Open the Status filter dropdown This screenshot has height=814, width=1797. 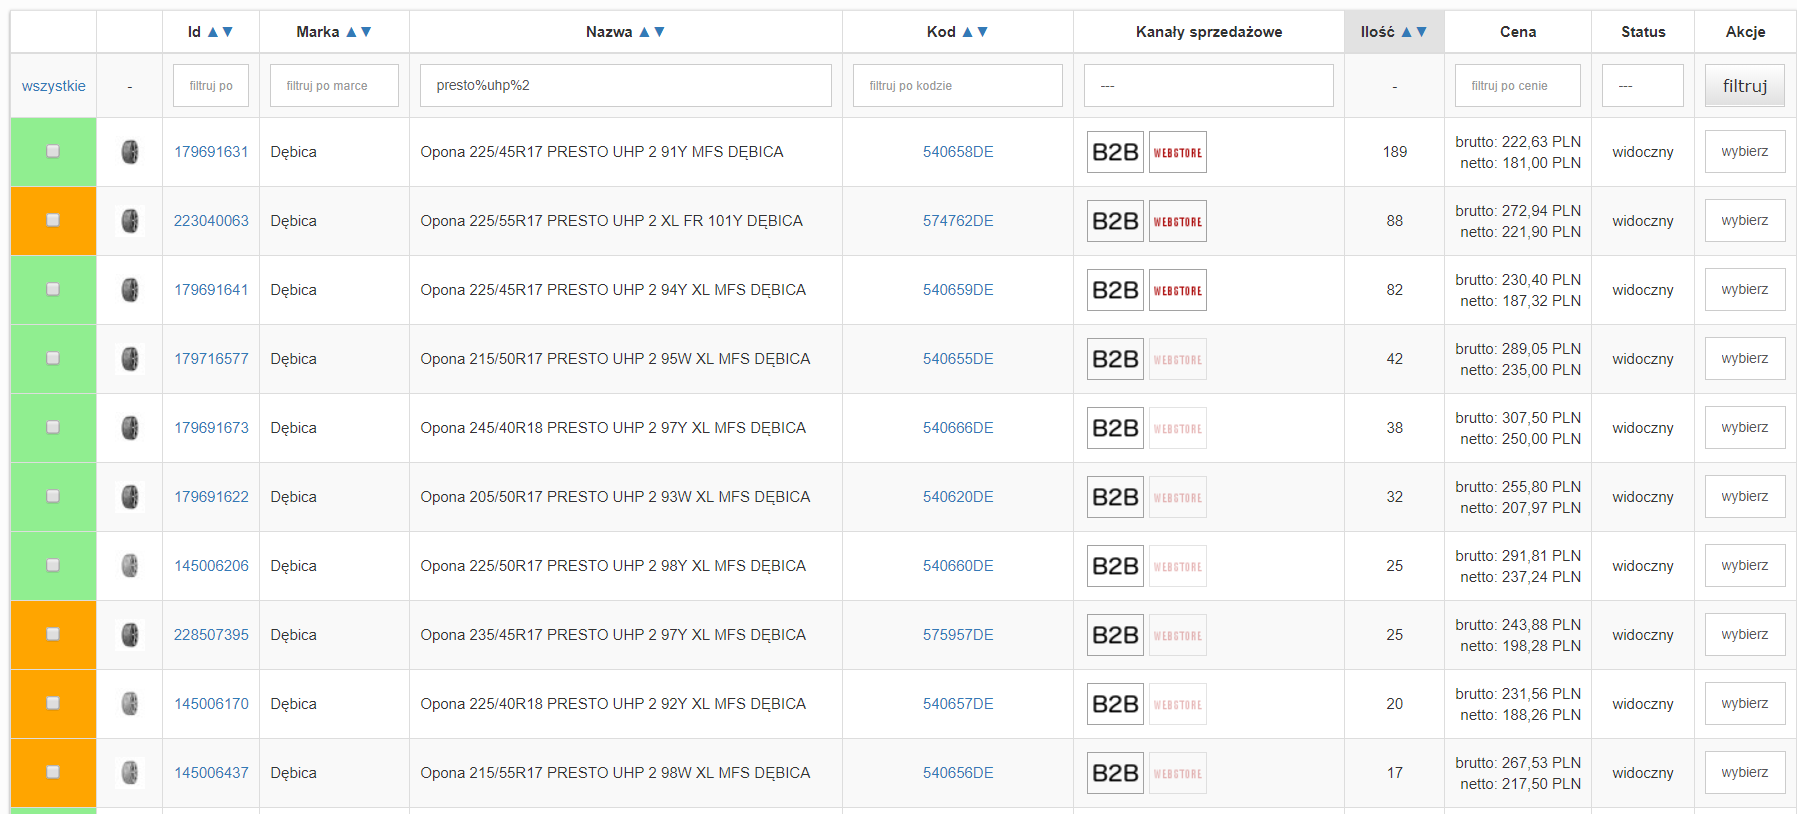tap(1642, 86)
